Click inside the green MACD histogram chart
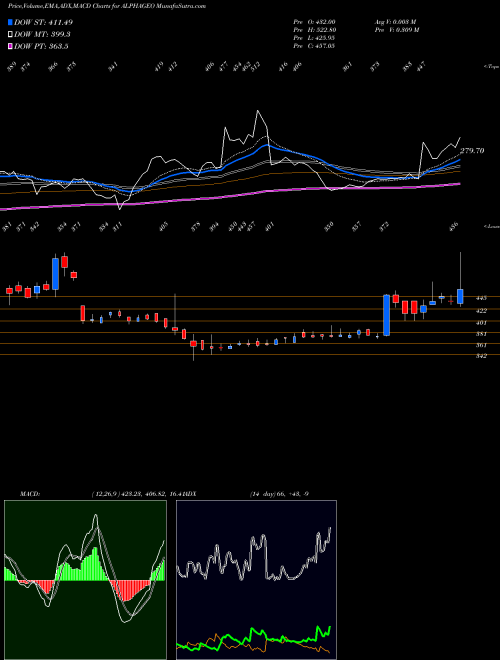The height and width of the screenshot is (660, 500). (x=85, y=580)
